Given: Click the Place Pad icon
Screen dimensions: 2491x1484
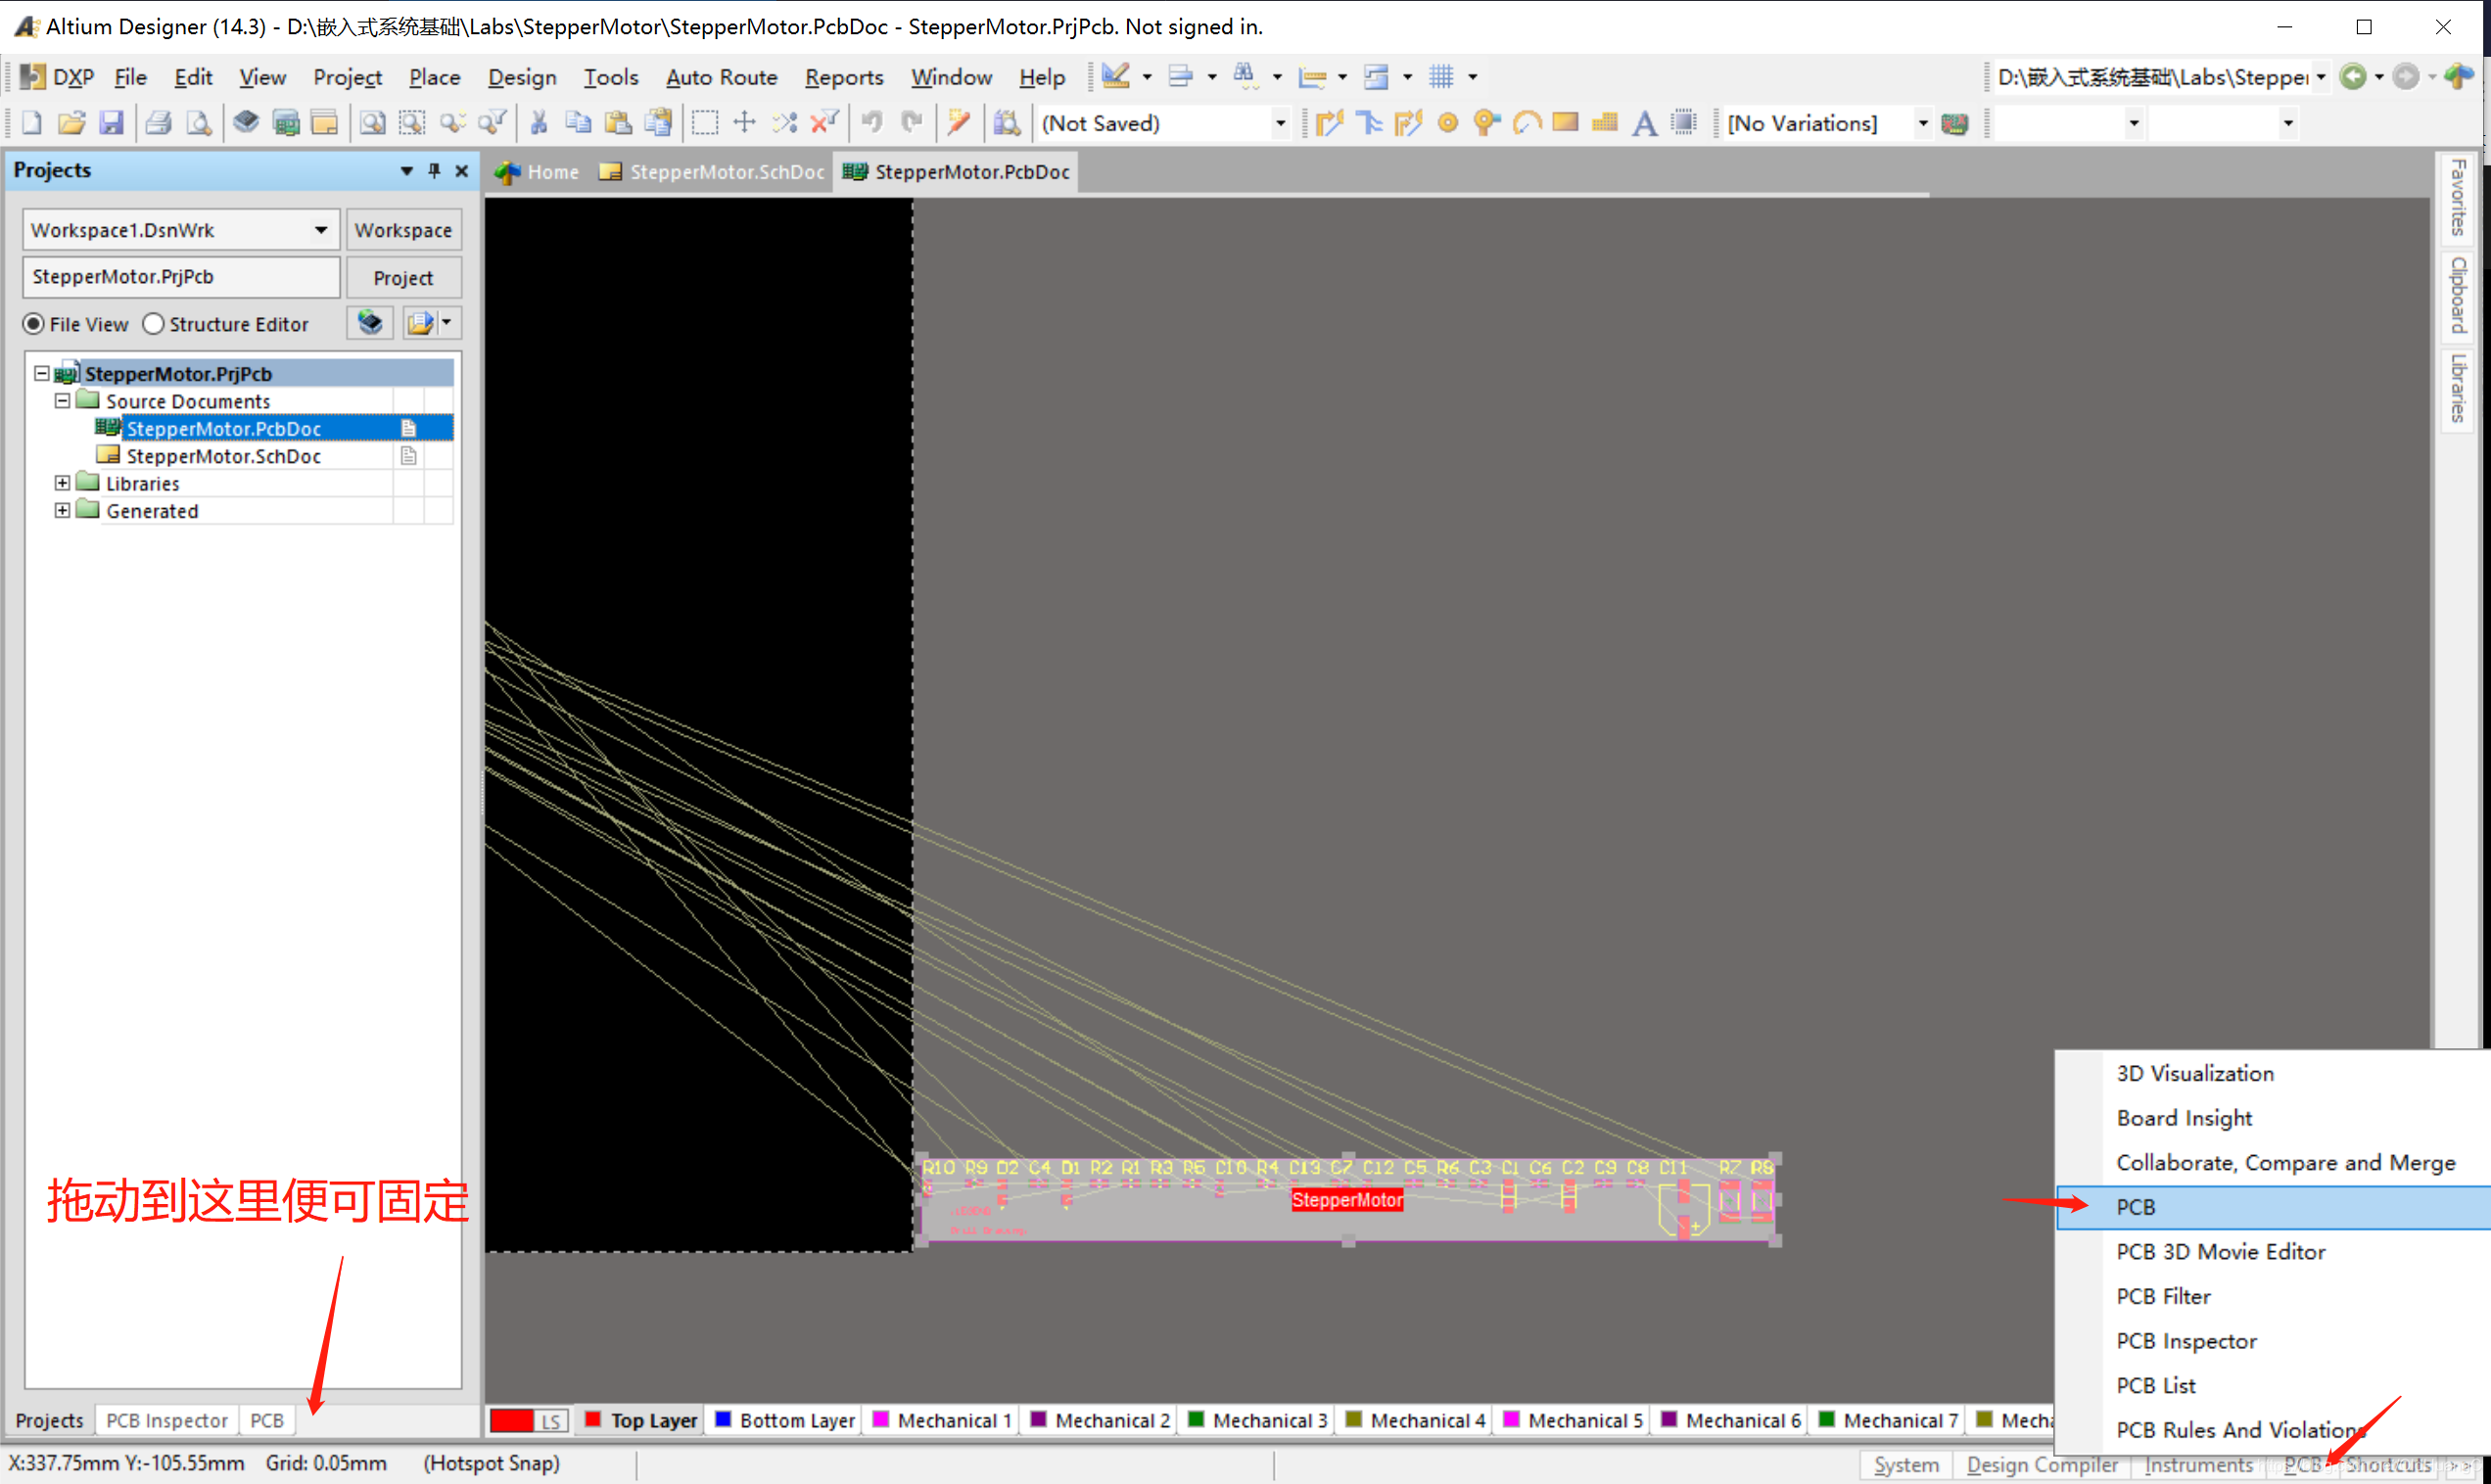Looking at the screenshot, I should [1447, 123].
